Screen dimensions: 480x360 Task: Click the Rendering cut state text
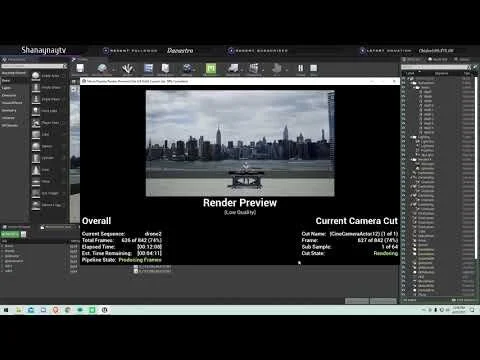pos(386,253)
